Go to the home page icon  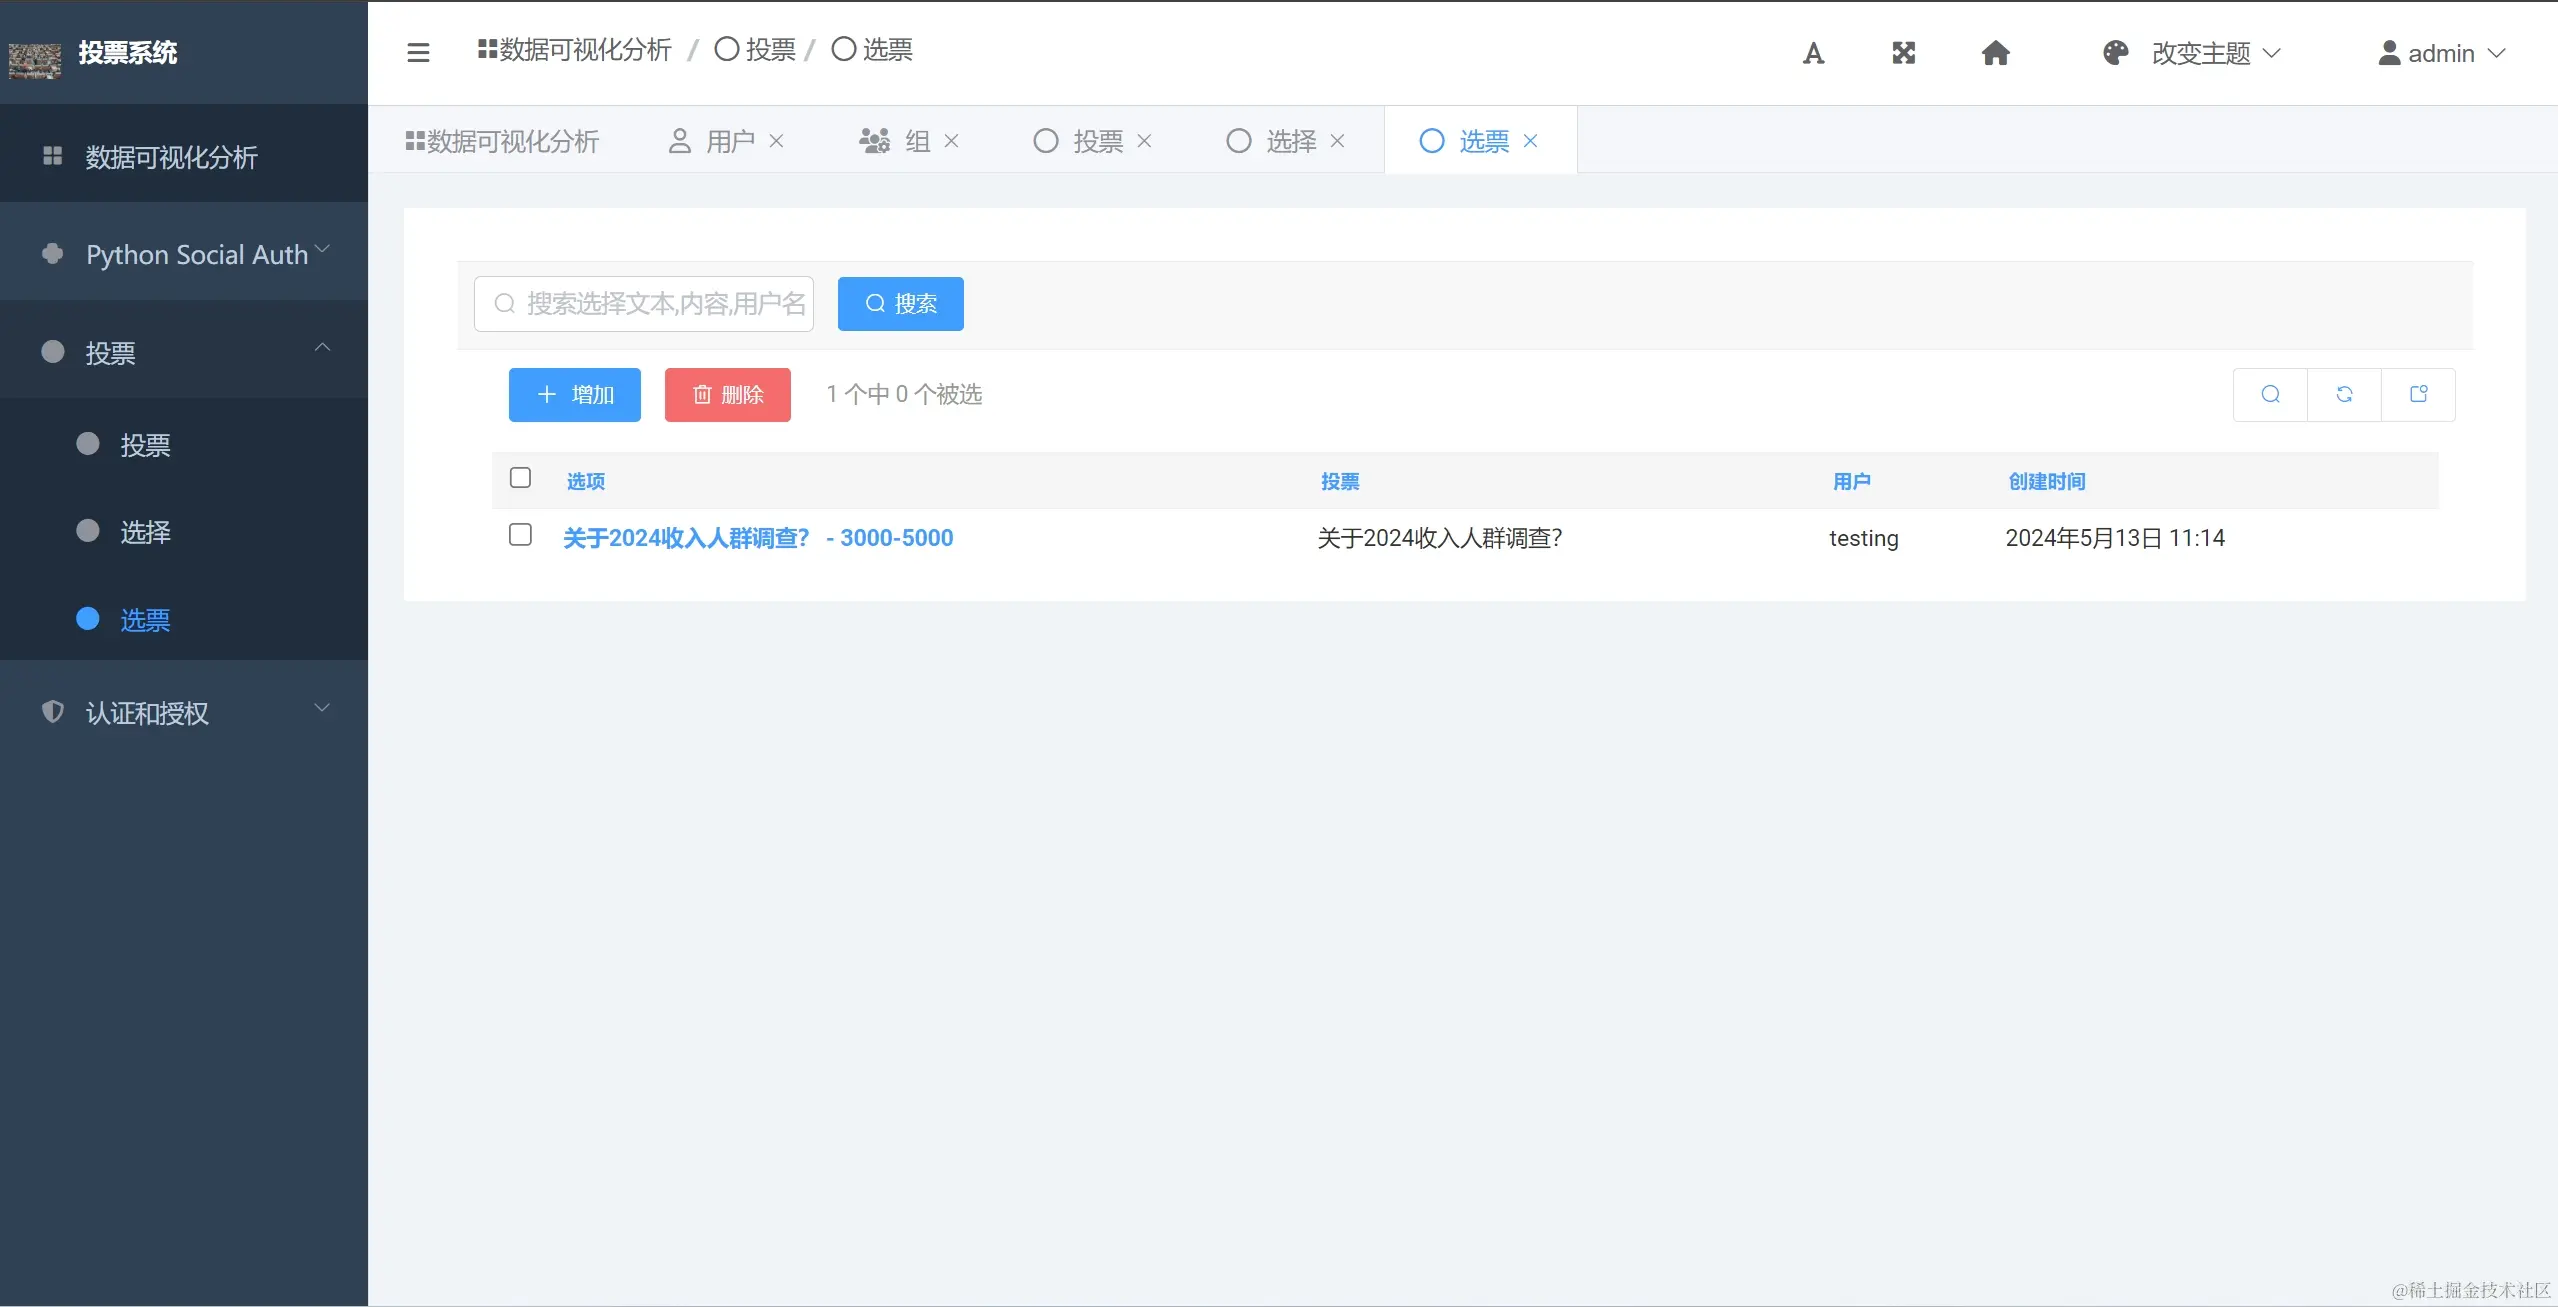pyautogui.click(x=1995, y=53)
